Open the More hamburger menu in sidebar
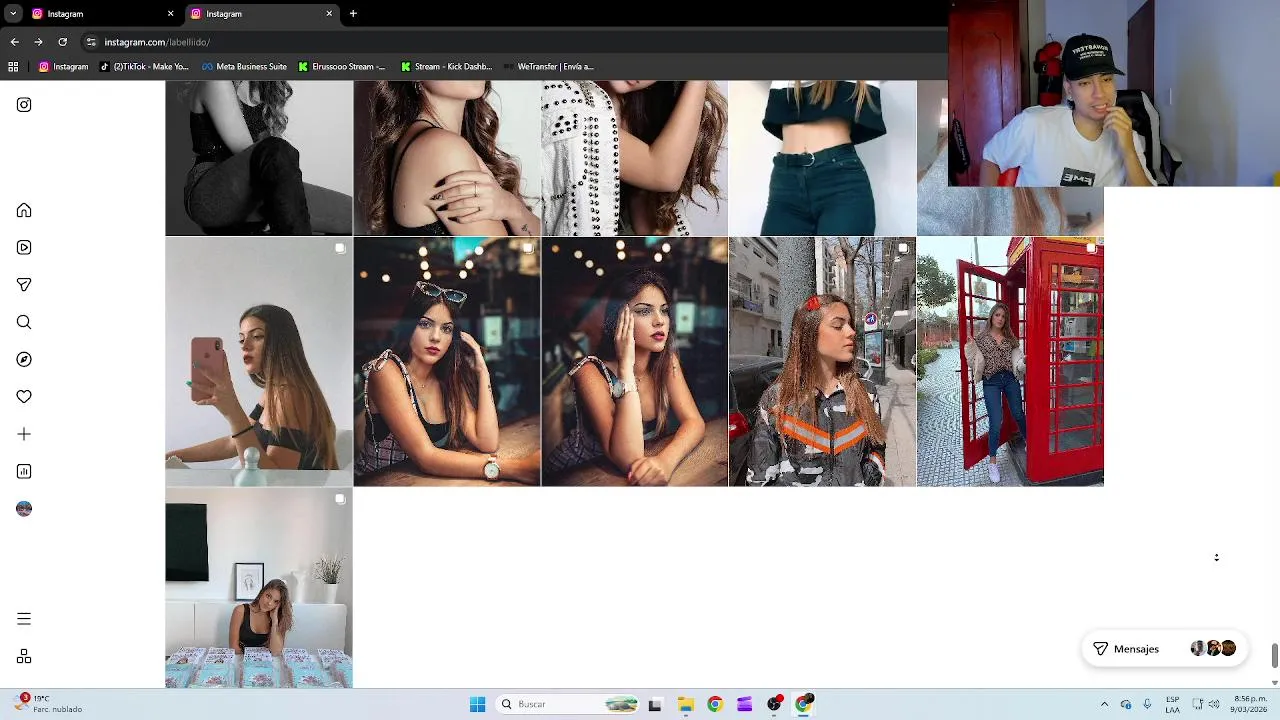 point(24,619)
